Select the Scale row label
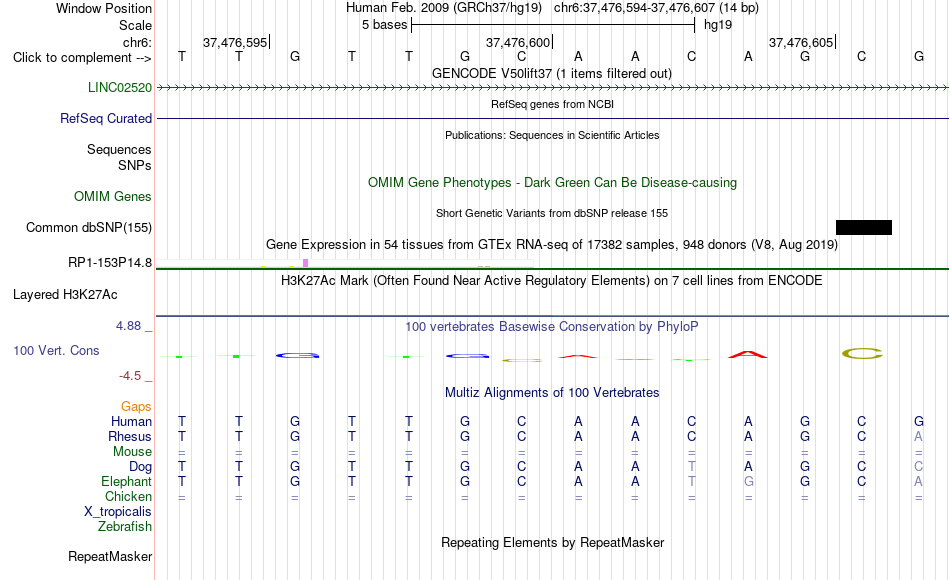The image size is (950, 580). [135, 25]
